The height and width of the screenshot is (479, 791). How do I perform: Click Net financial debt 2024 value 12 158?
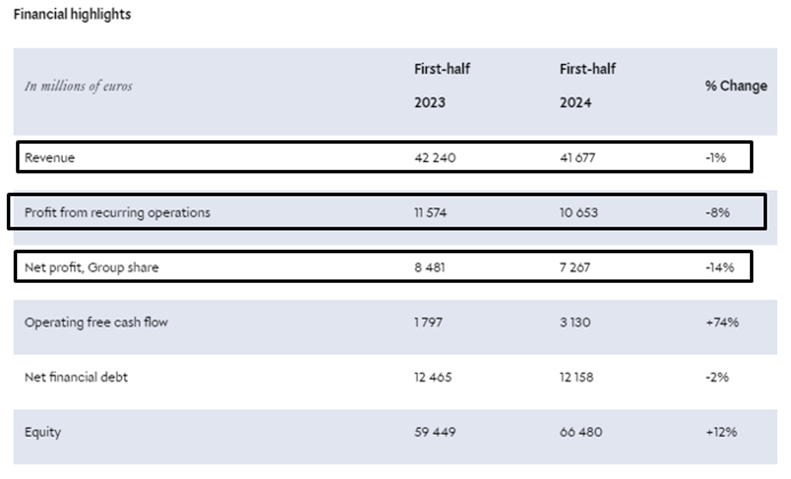point(577,378)
